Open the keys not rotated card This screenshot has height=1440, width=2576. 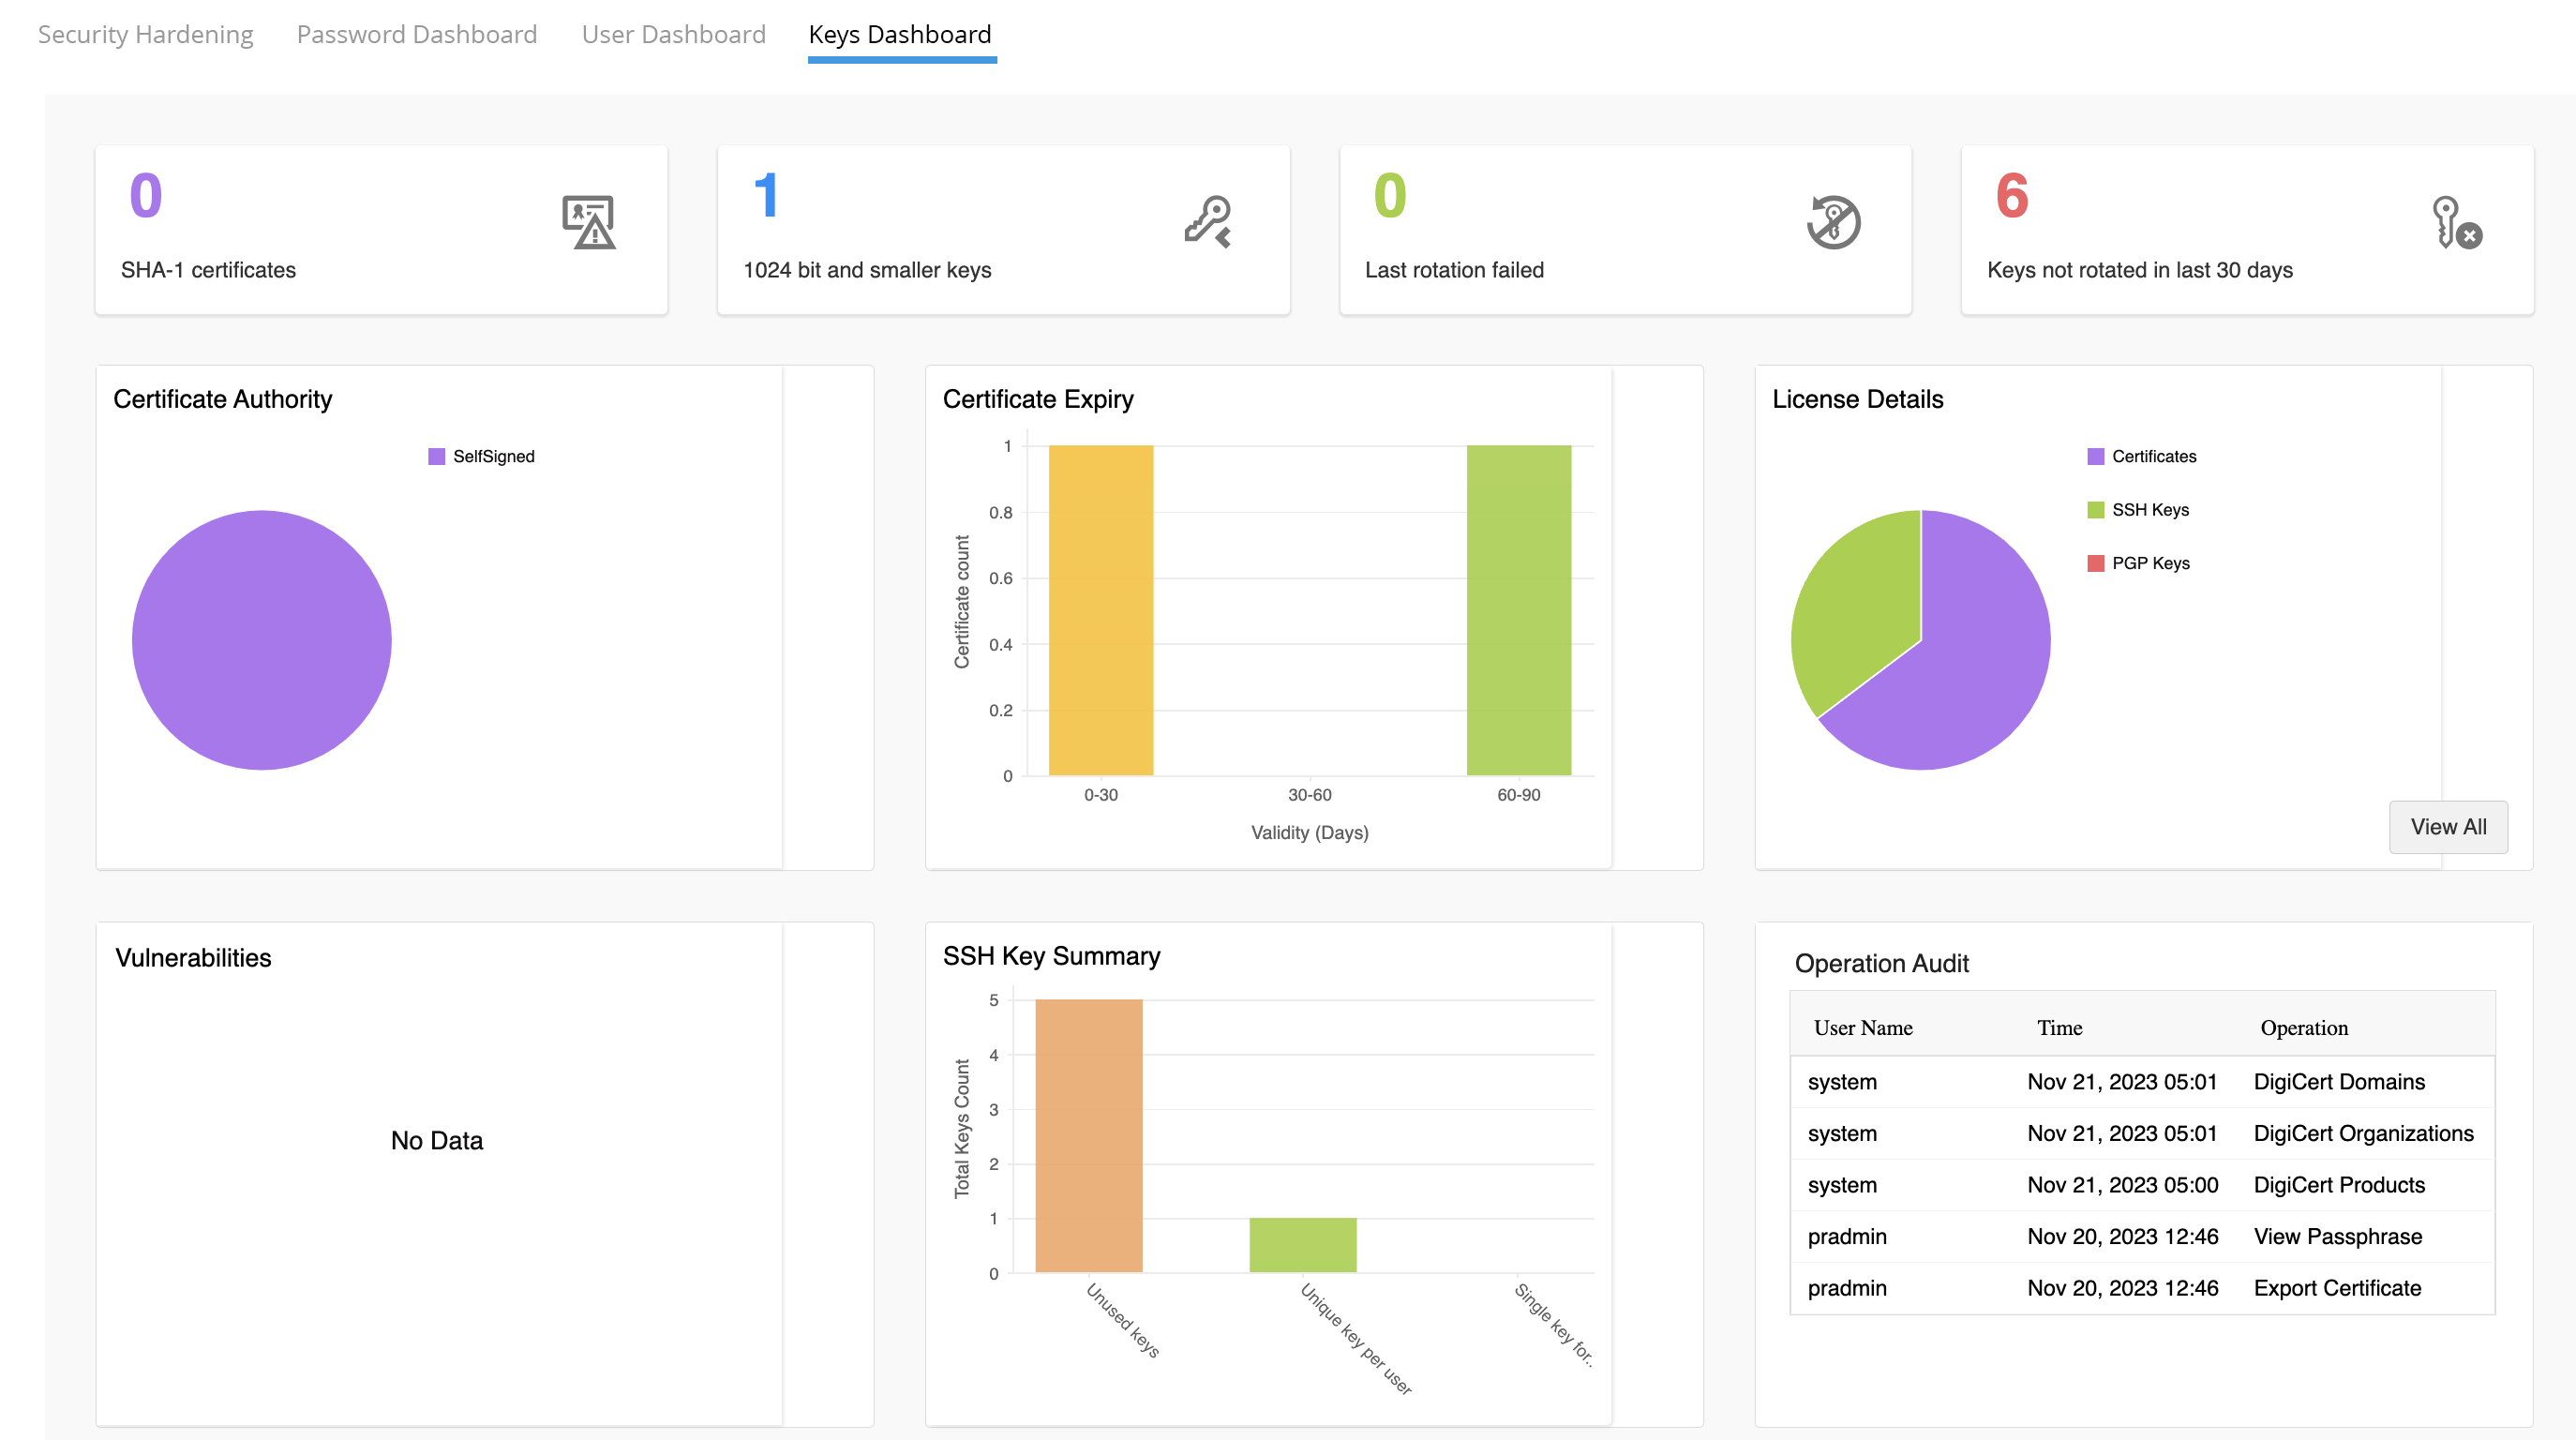click(x=2246, y=230)
